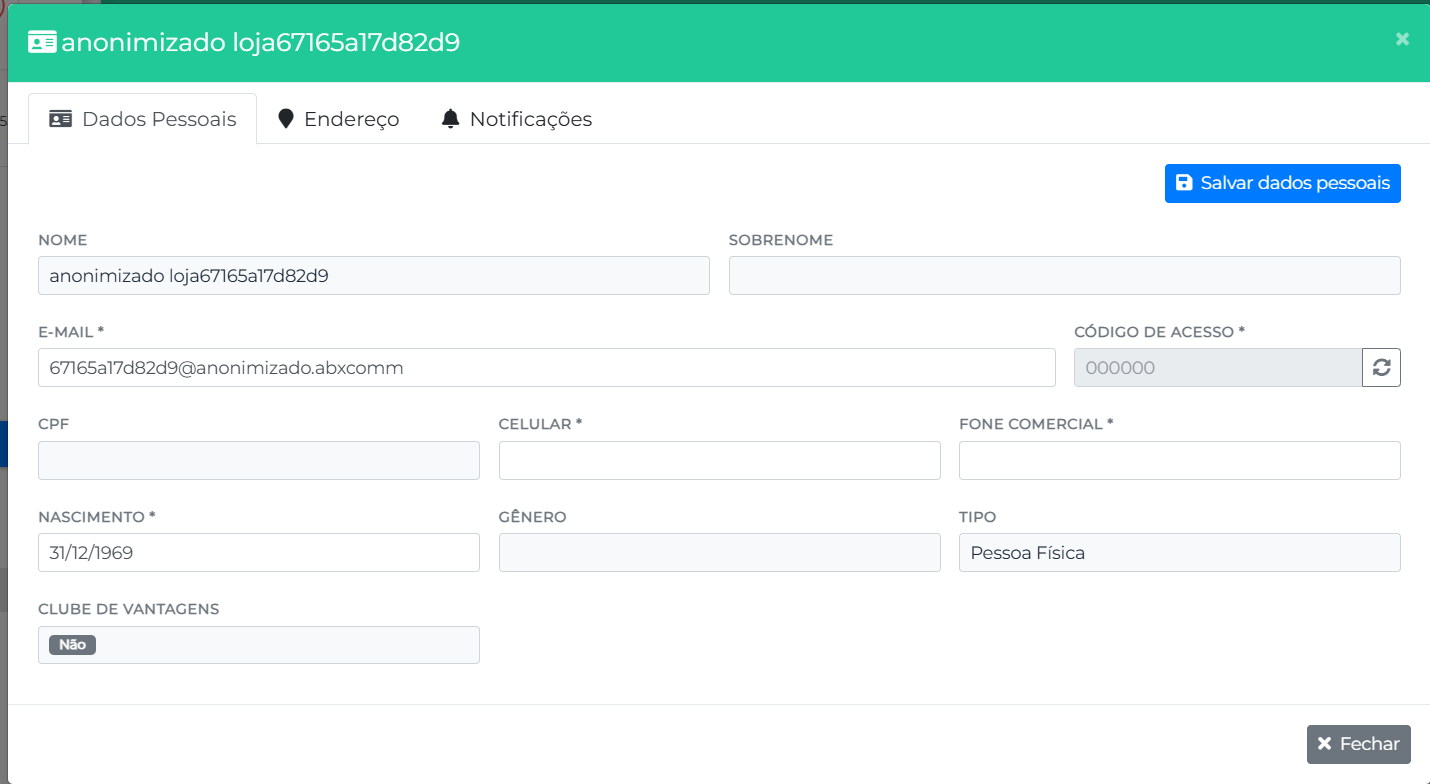This screenshot has width=1430, height=784.
Task: Click the Dados Pessoais tab card icon
Action: point(61,119)
